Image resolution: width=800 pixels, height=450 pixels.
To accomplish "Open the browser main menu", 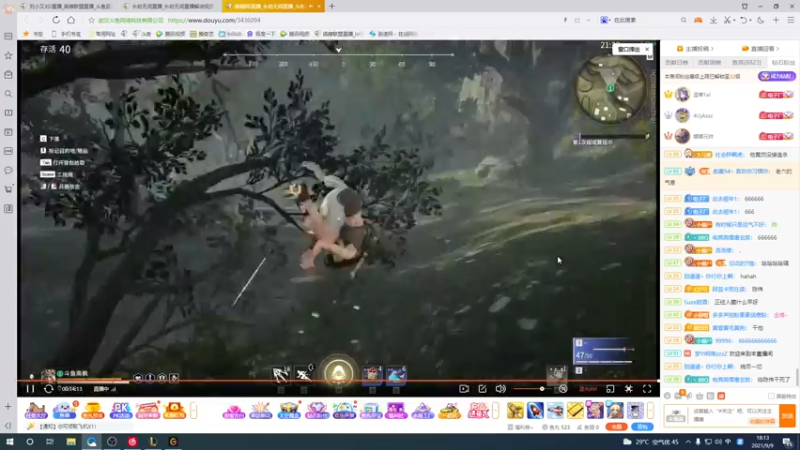I will (791, 20).
